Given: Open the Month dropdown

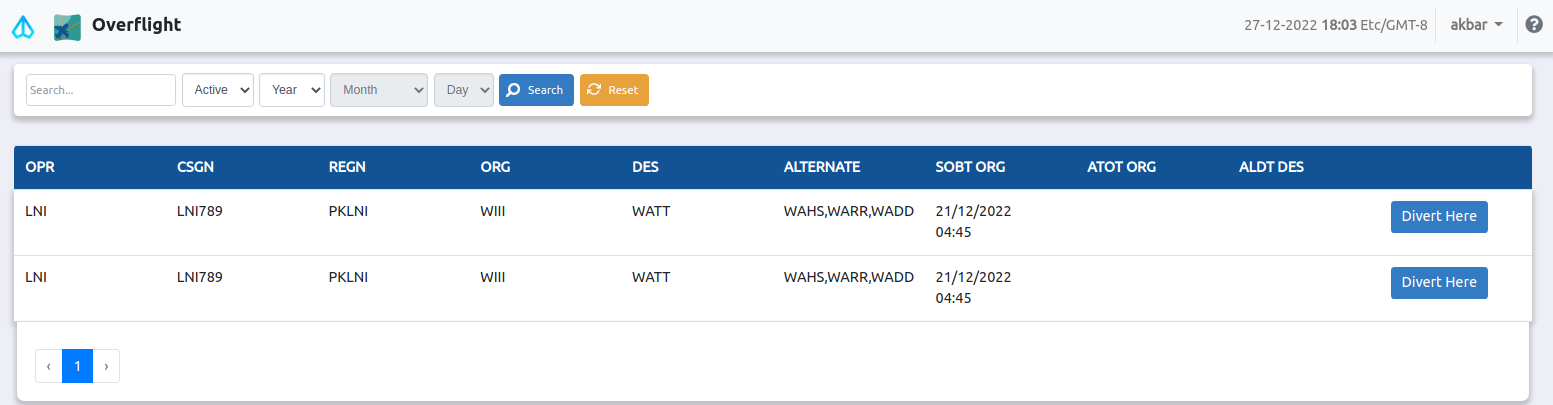Looking at the screenshot, I should tap(379, 90).
